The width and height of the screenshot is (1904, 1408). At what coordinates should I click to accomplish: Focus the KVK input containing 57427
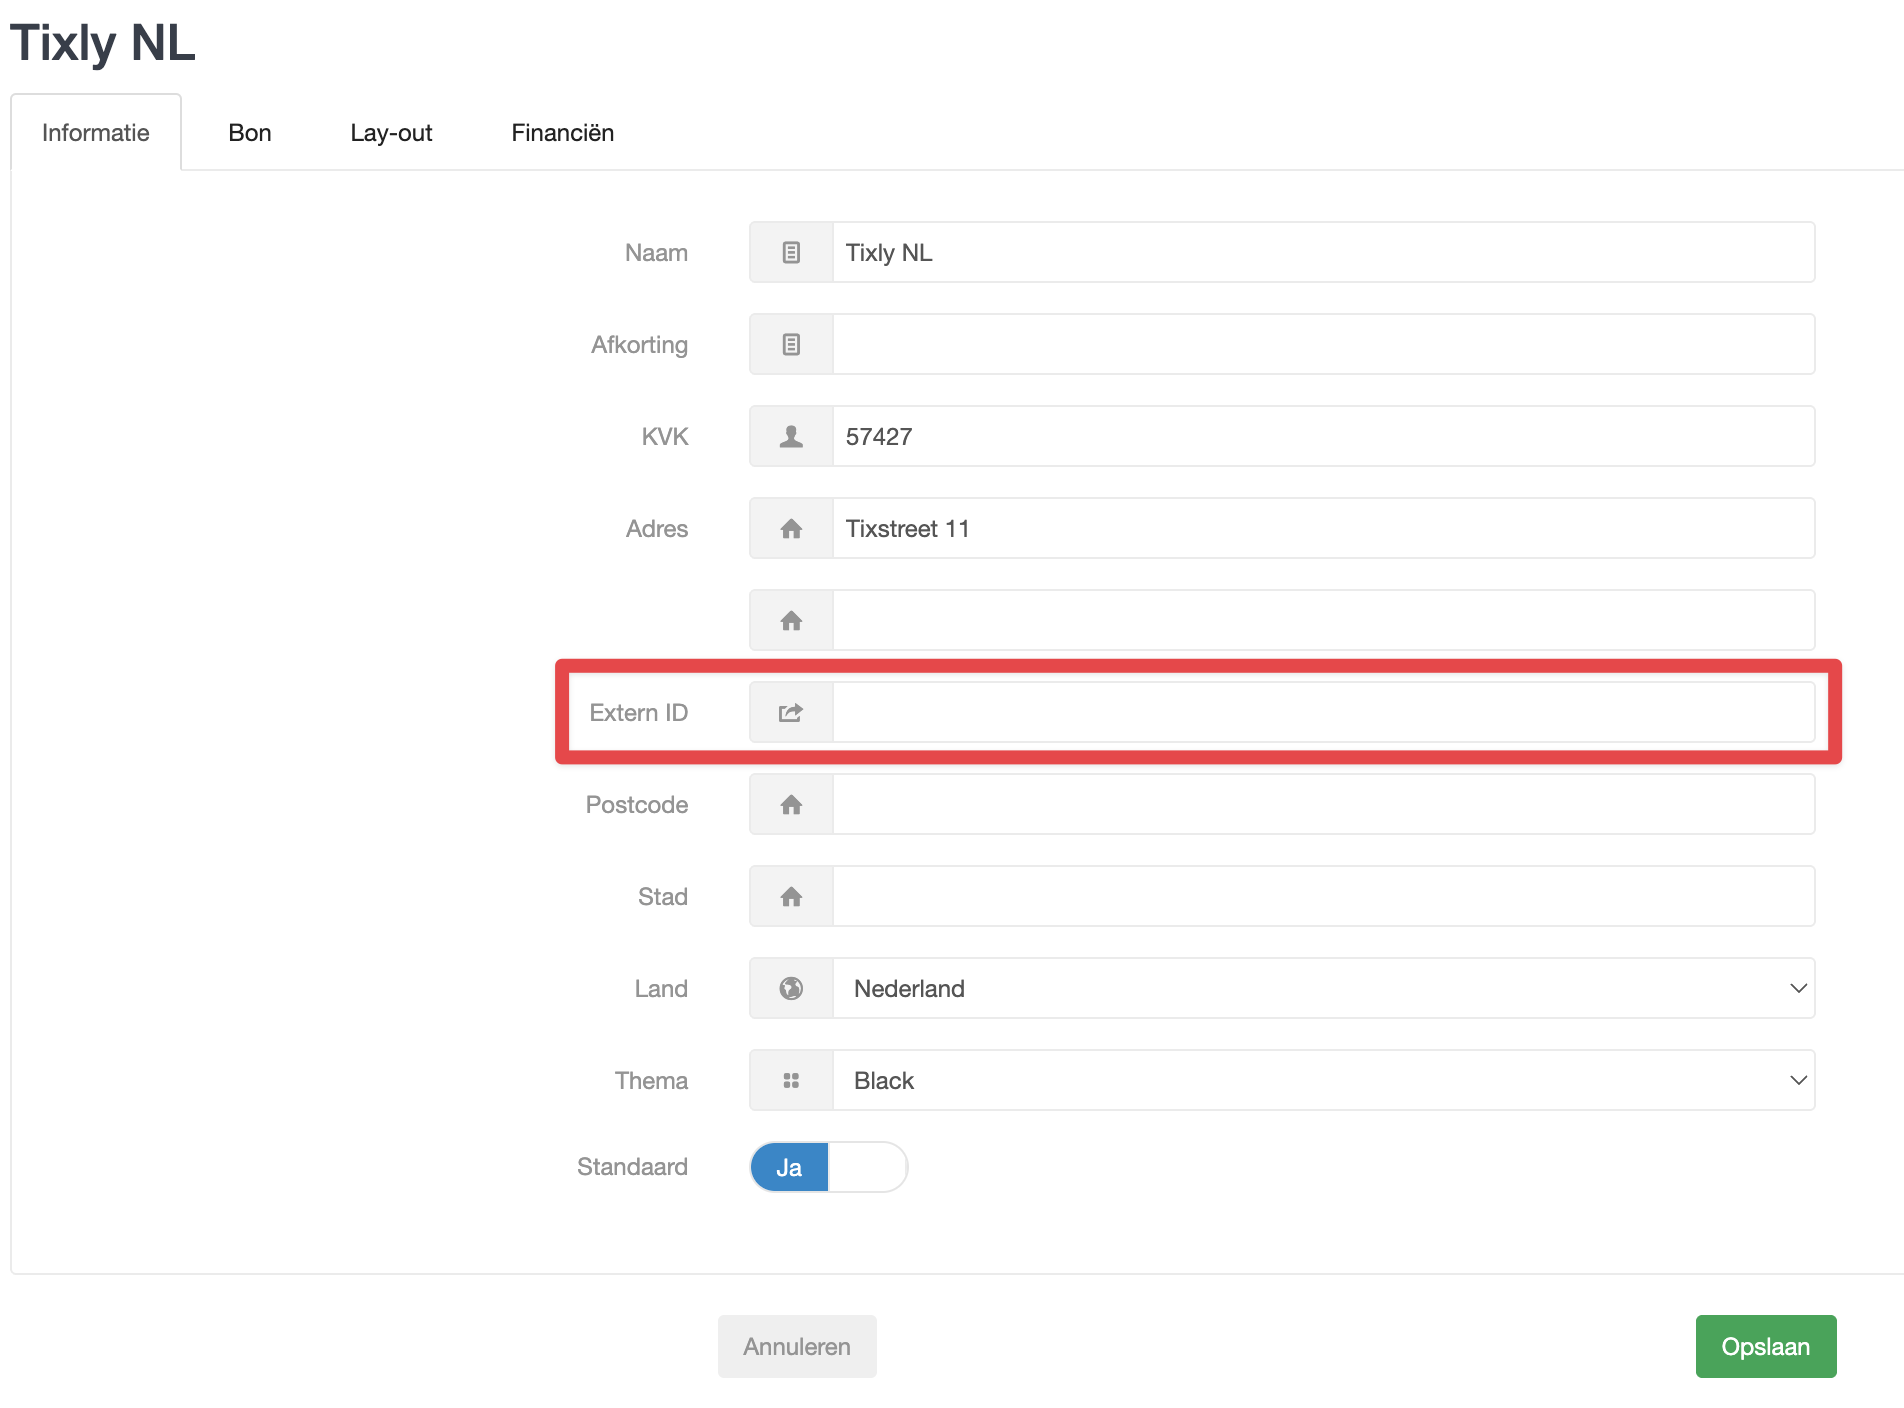[x=1324, y=437]
